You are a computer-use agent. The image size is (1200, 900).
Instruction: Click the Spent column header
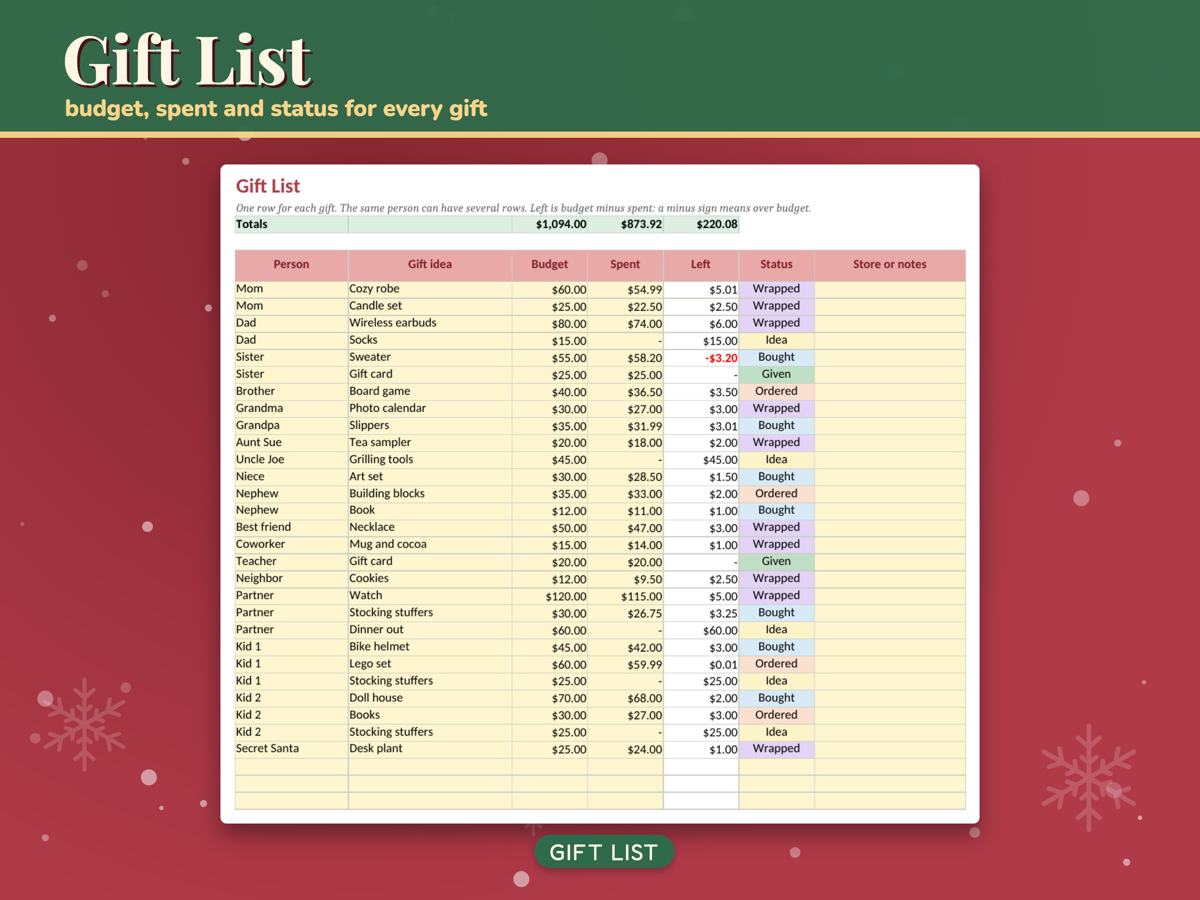point(625,265)
